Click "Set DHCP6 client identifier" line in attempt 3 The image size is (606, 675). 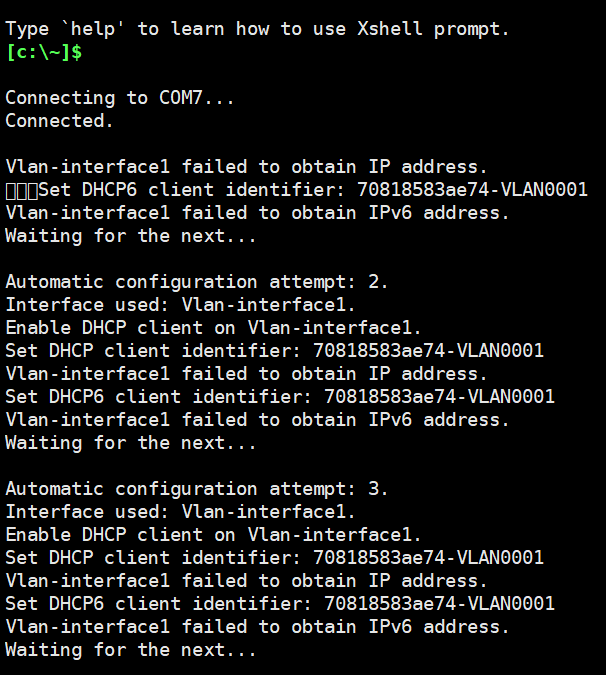click(x=280, y=604)
